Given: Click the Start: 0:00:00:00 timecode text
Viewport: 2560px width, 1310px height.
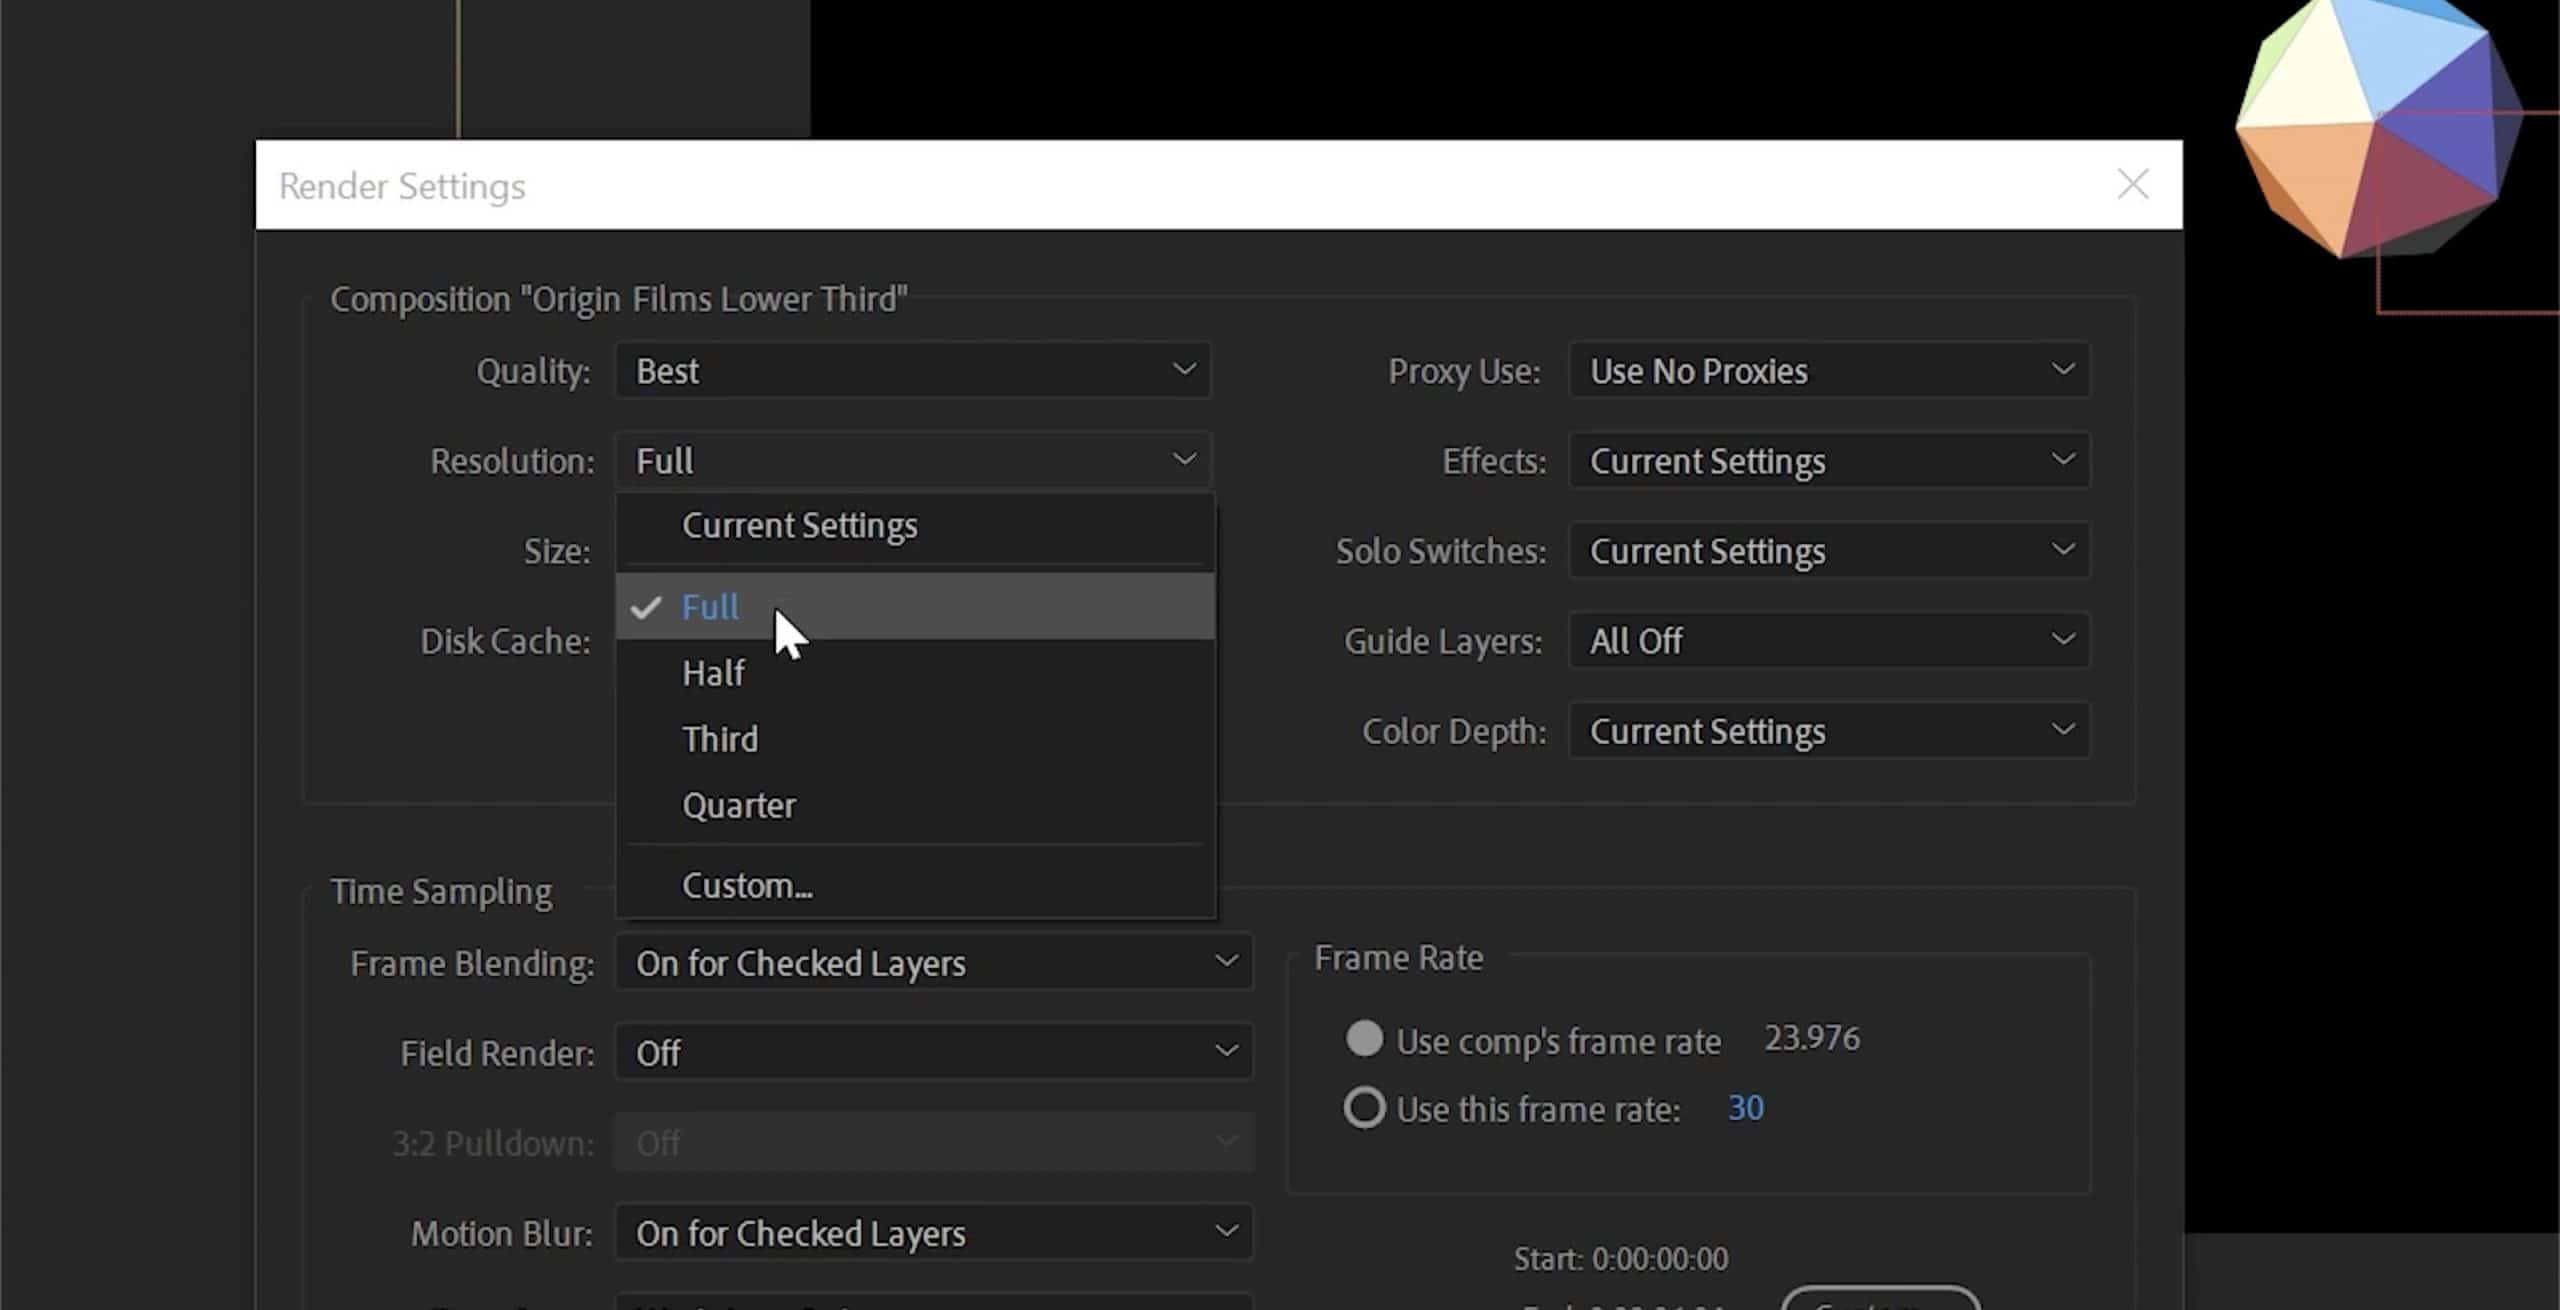Looking at the screenshot, I should (x=1621, y=1259).
